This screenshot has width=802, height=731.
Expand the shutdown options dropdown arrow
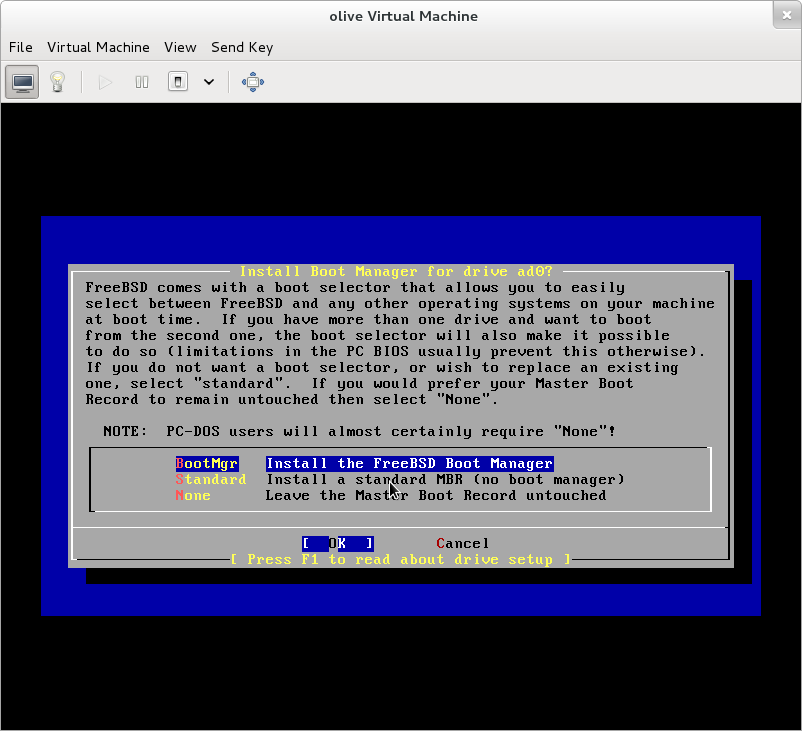pos(209,82)
